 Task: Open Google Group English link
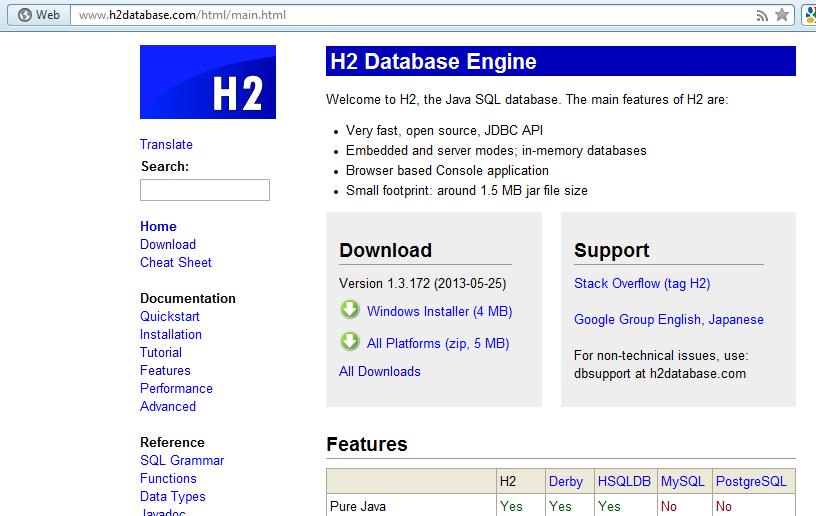(x=637, y=319)
